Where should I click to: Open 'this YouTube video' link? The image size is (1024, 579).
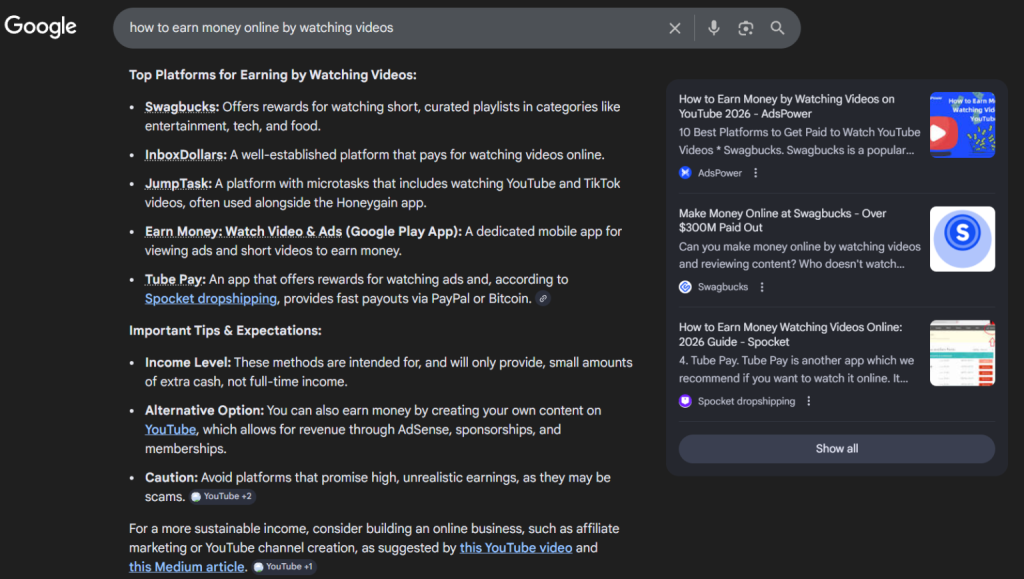[x=516, y=548]
